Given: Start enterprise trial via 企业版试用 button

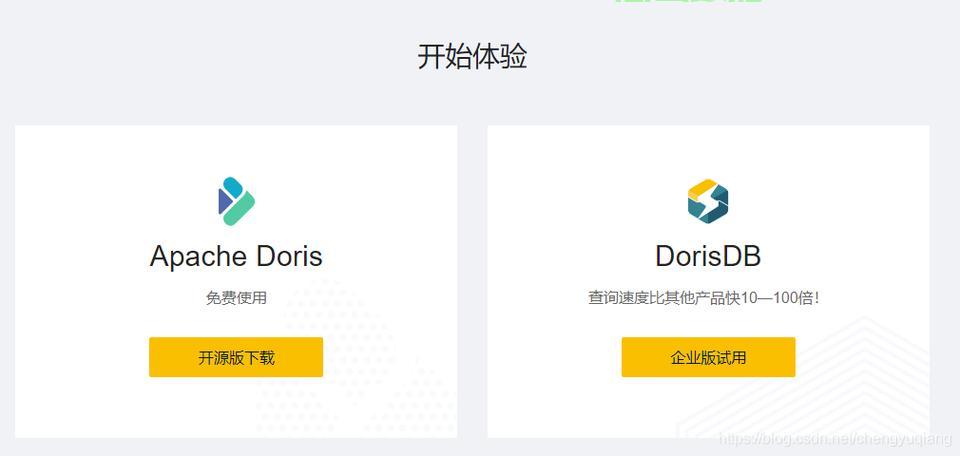Looking at the screenshot, I should point(708,357).
